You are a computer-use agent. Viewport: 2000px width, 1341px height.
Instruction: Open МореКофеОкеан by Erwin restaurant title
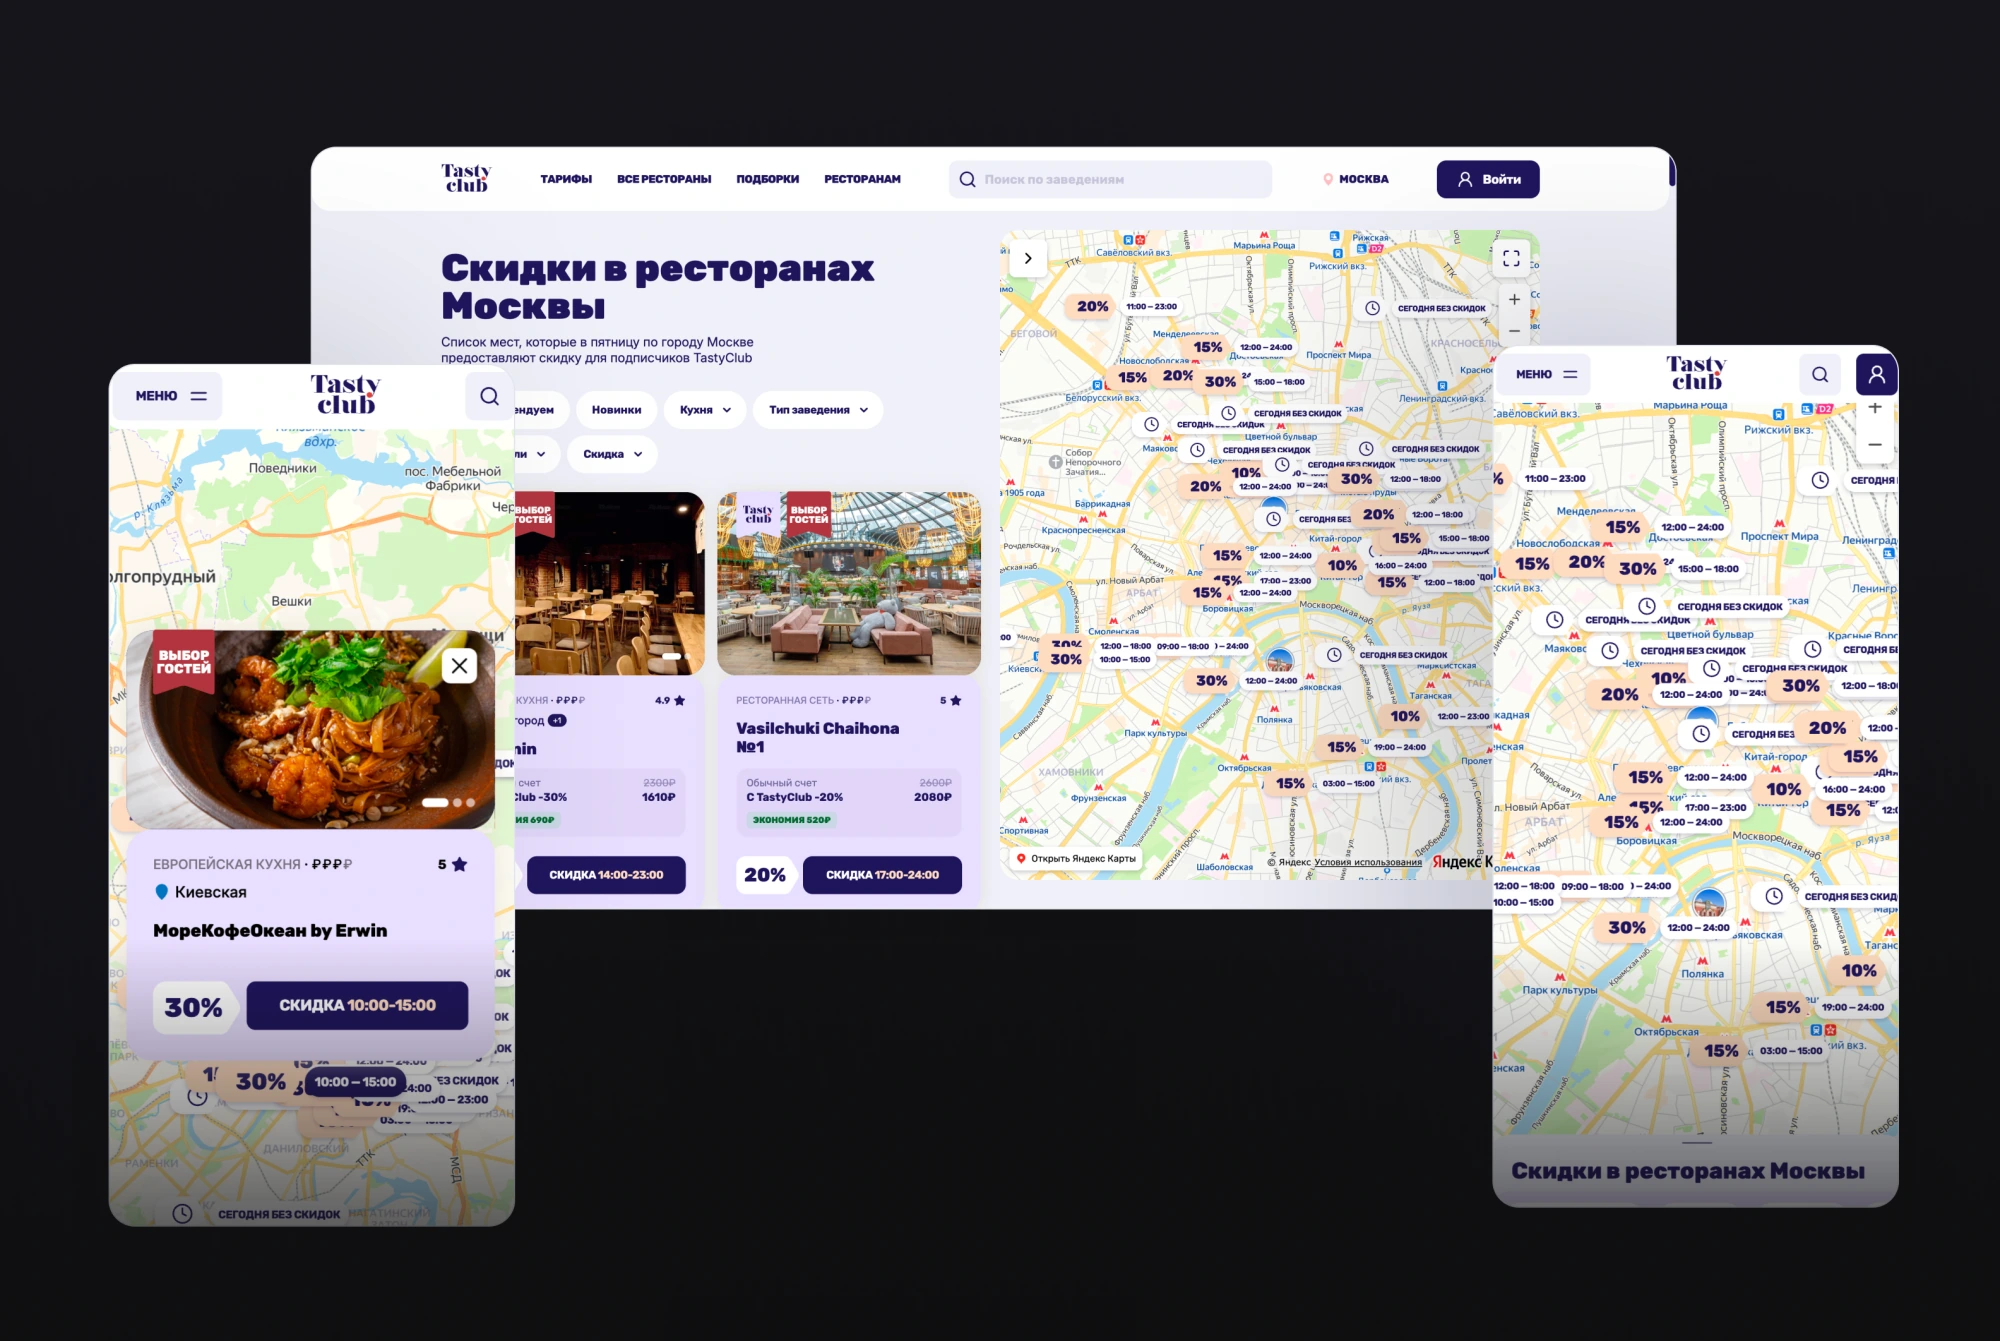[270, 930]
